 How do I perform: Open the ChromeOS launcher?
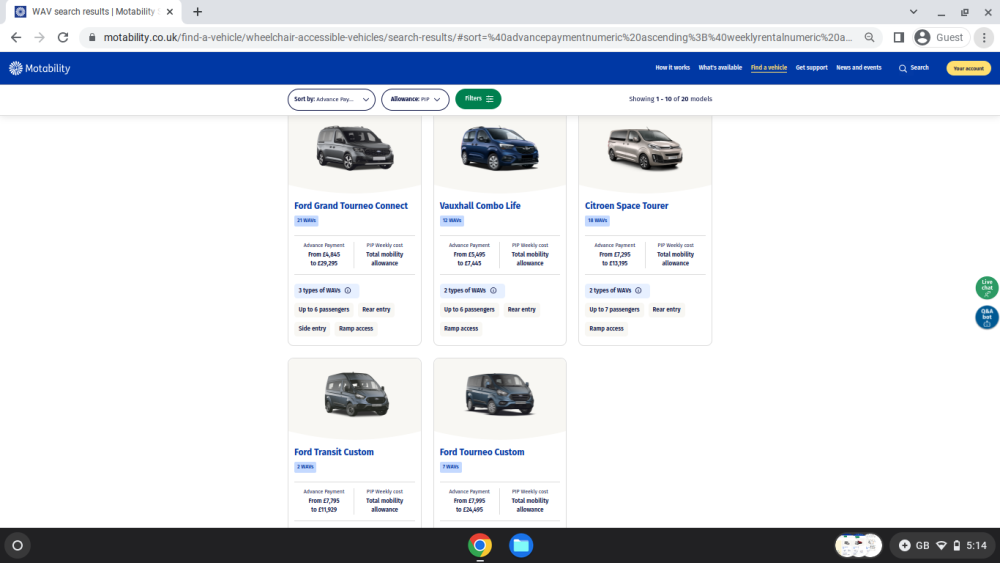[17, 546]
